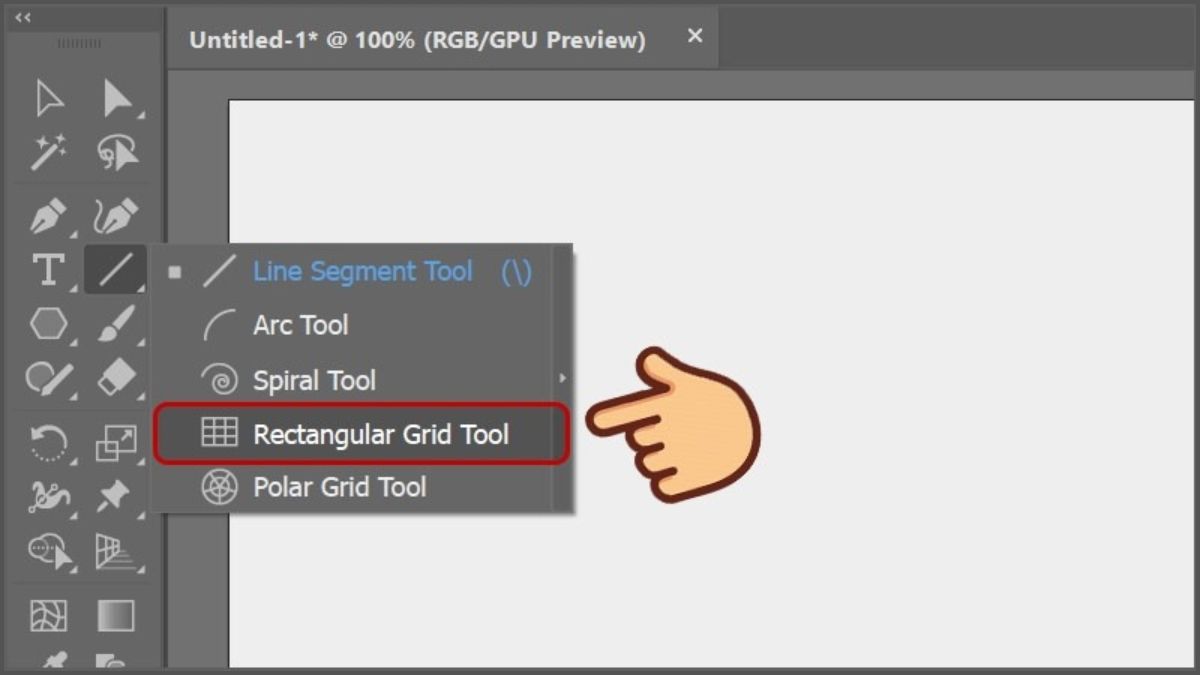Select the Eraser tool
This screenshot has width=1200, height=675.
click(x=118, y=379)
